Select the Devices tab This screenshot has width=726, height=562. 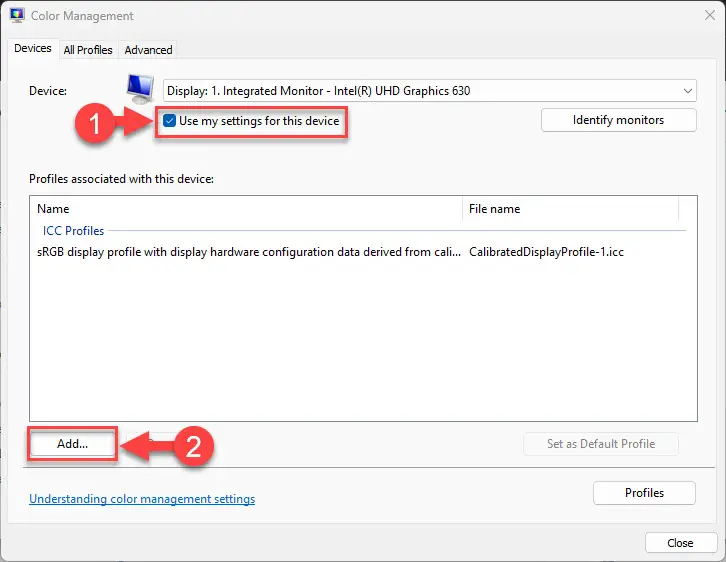tap(32, 48)
